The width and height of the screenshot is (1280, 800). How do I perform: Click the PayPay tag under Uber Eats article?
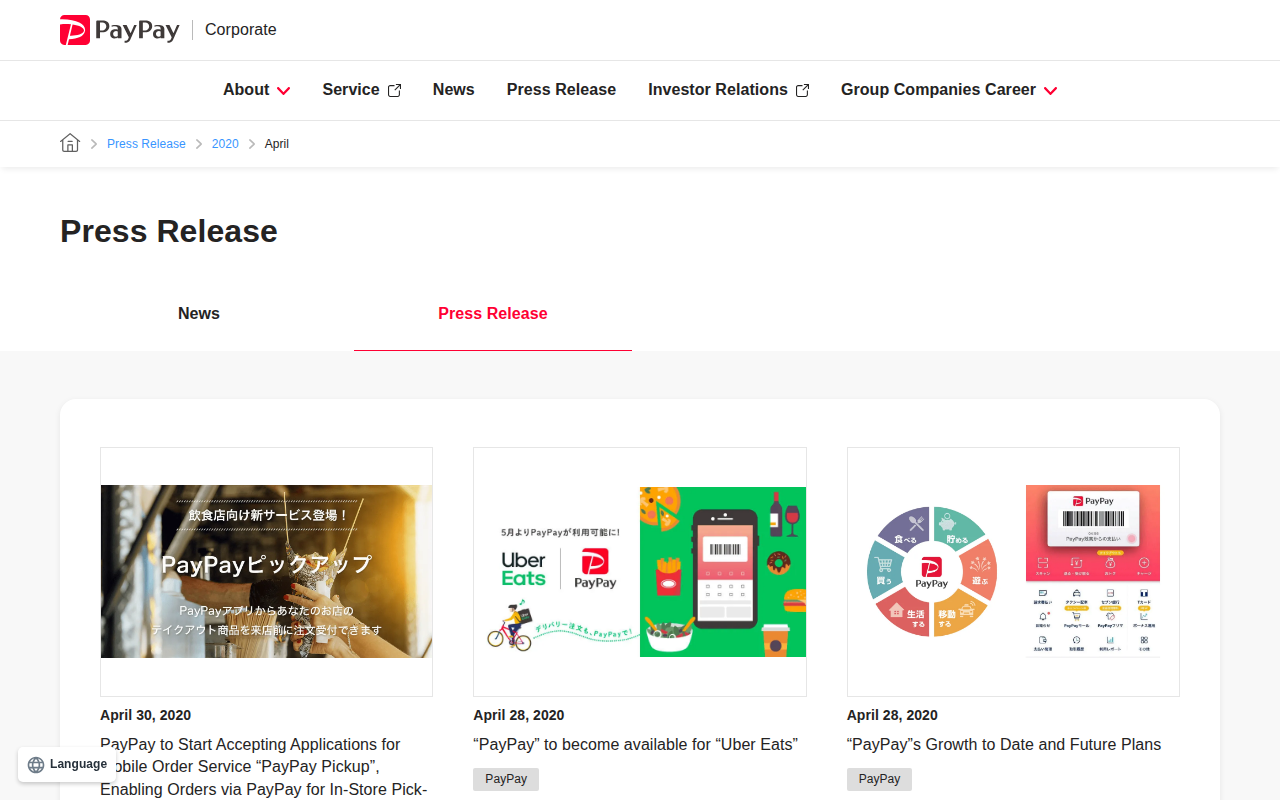(x=506, y=779)
